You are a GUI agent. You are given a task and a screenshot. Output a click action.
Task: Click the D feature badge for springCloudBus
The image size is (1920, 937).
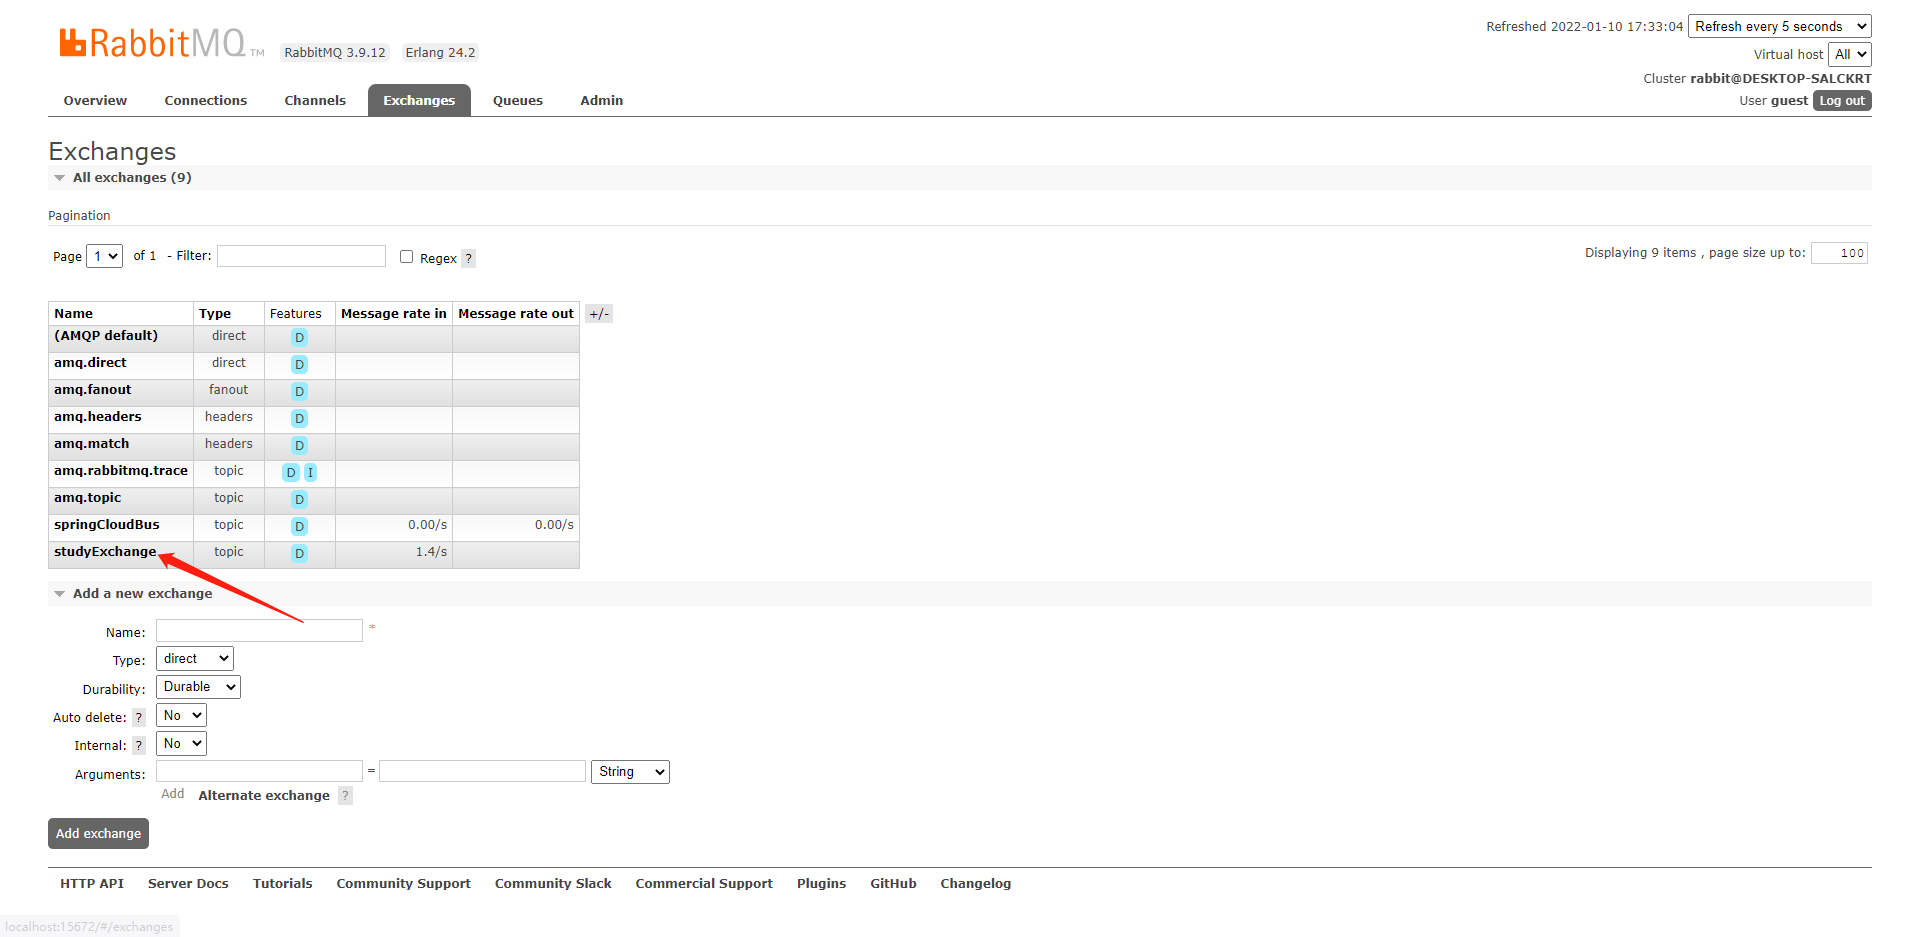[299, 527]
